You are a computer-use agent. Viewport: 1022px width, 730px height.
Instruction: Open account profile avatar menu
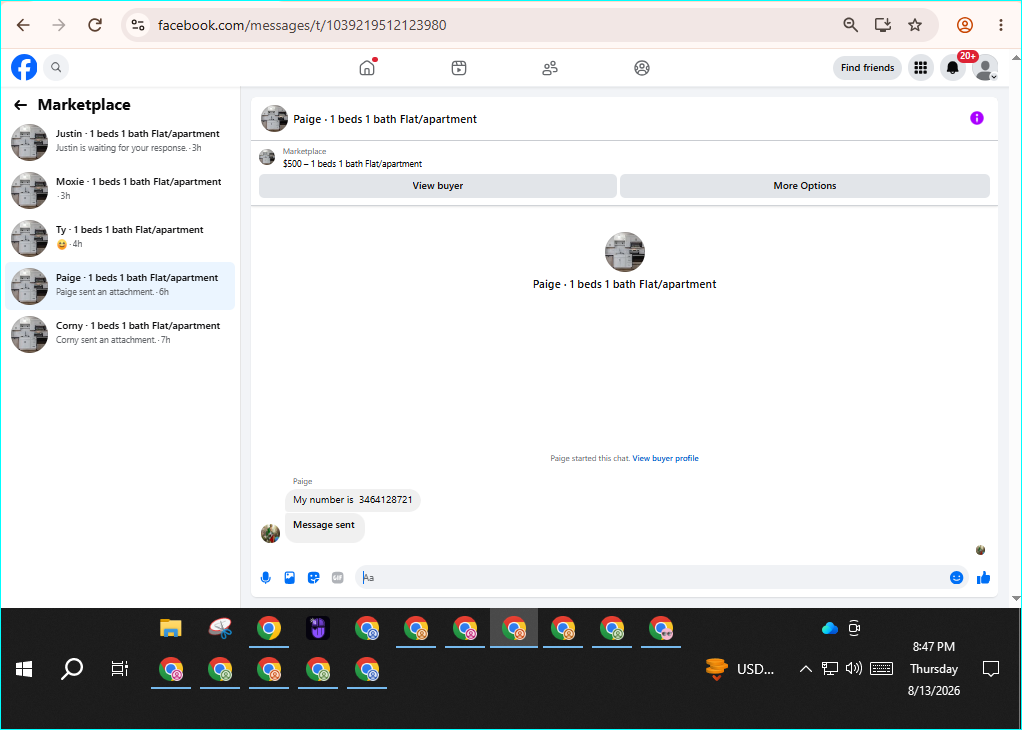[985, 68]
